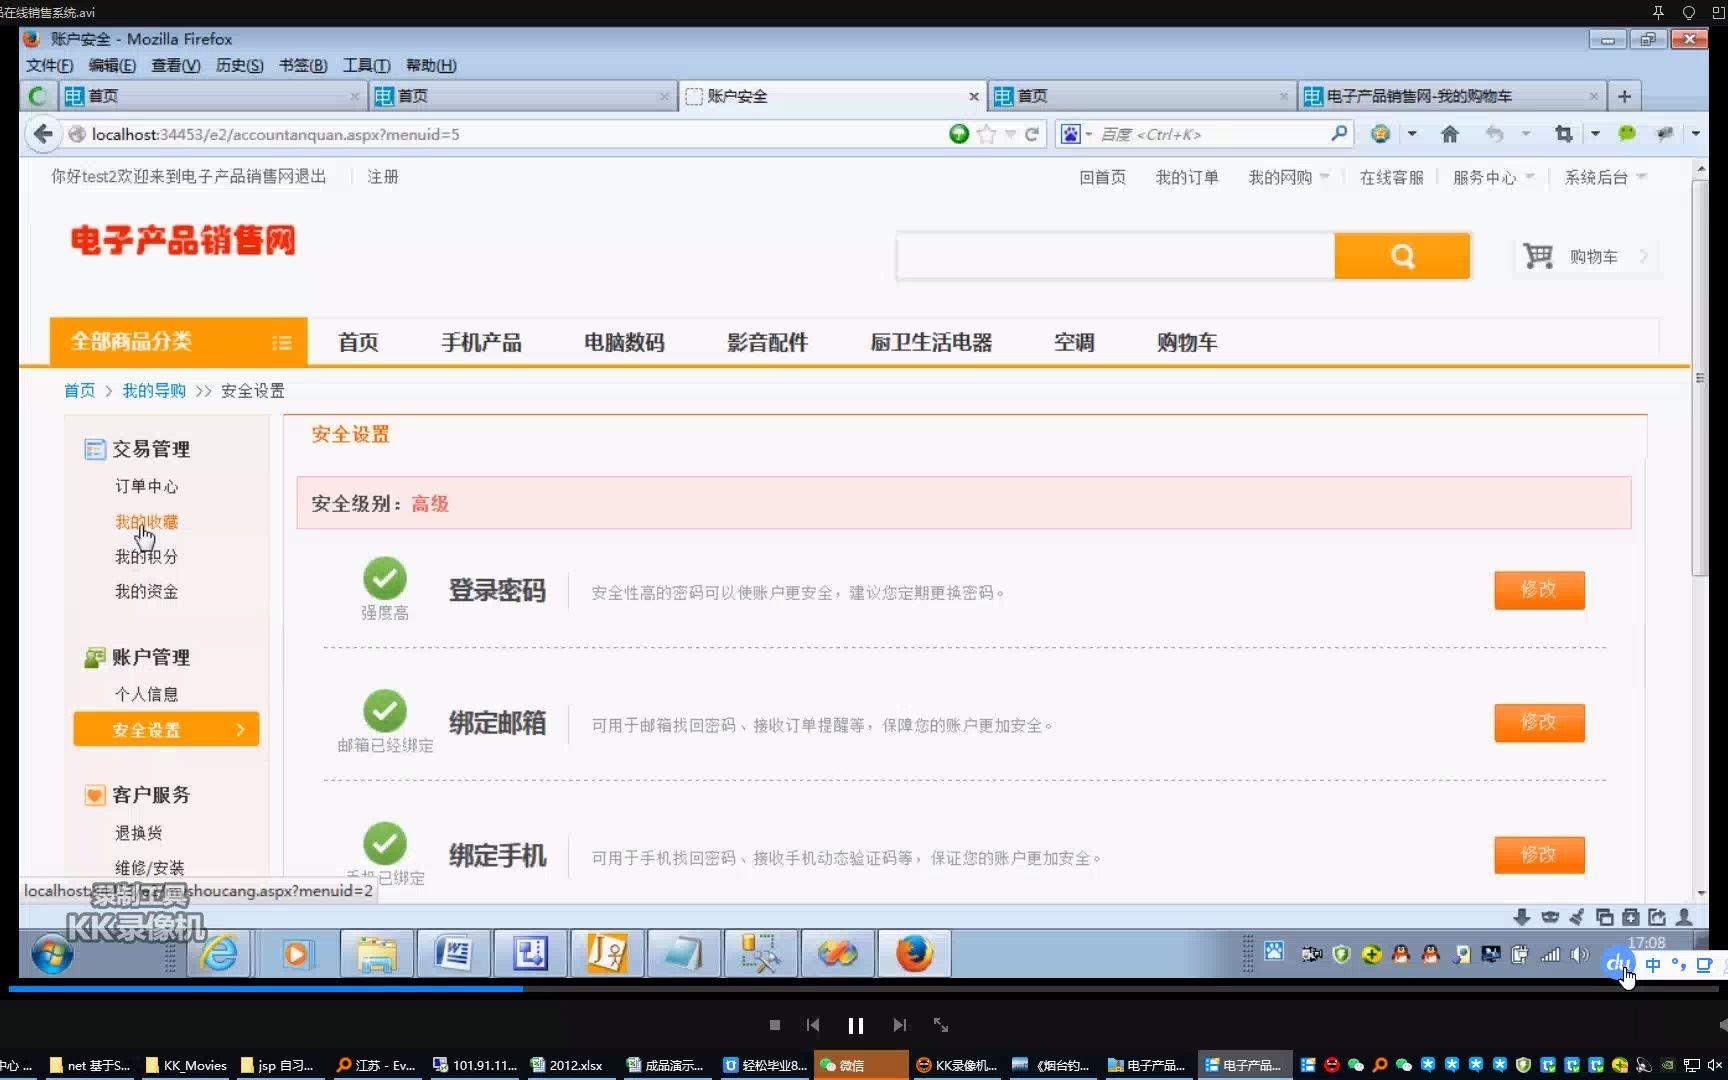Pause the video playback

[856, 1024]
